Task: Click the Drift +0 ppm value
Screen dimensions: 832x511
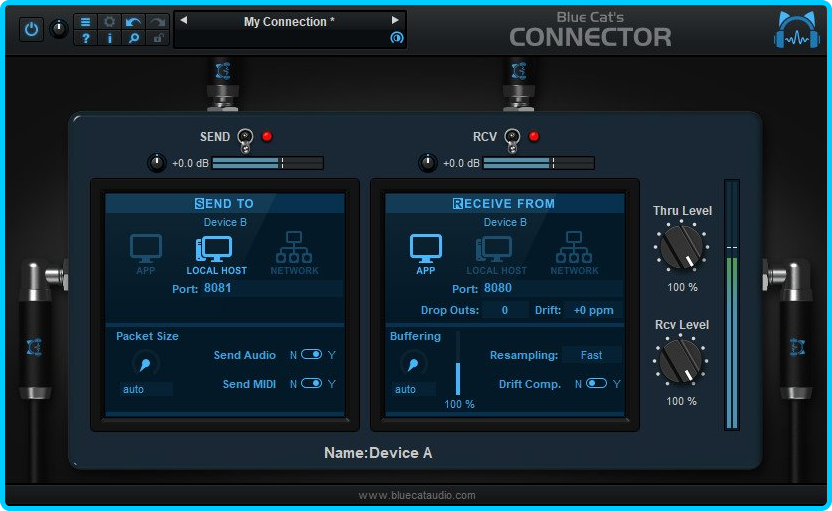Action: click(x=593, y=310)
